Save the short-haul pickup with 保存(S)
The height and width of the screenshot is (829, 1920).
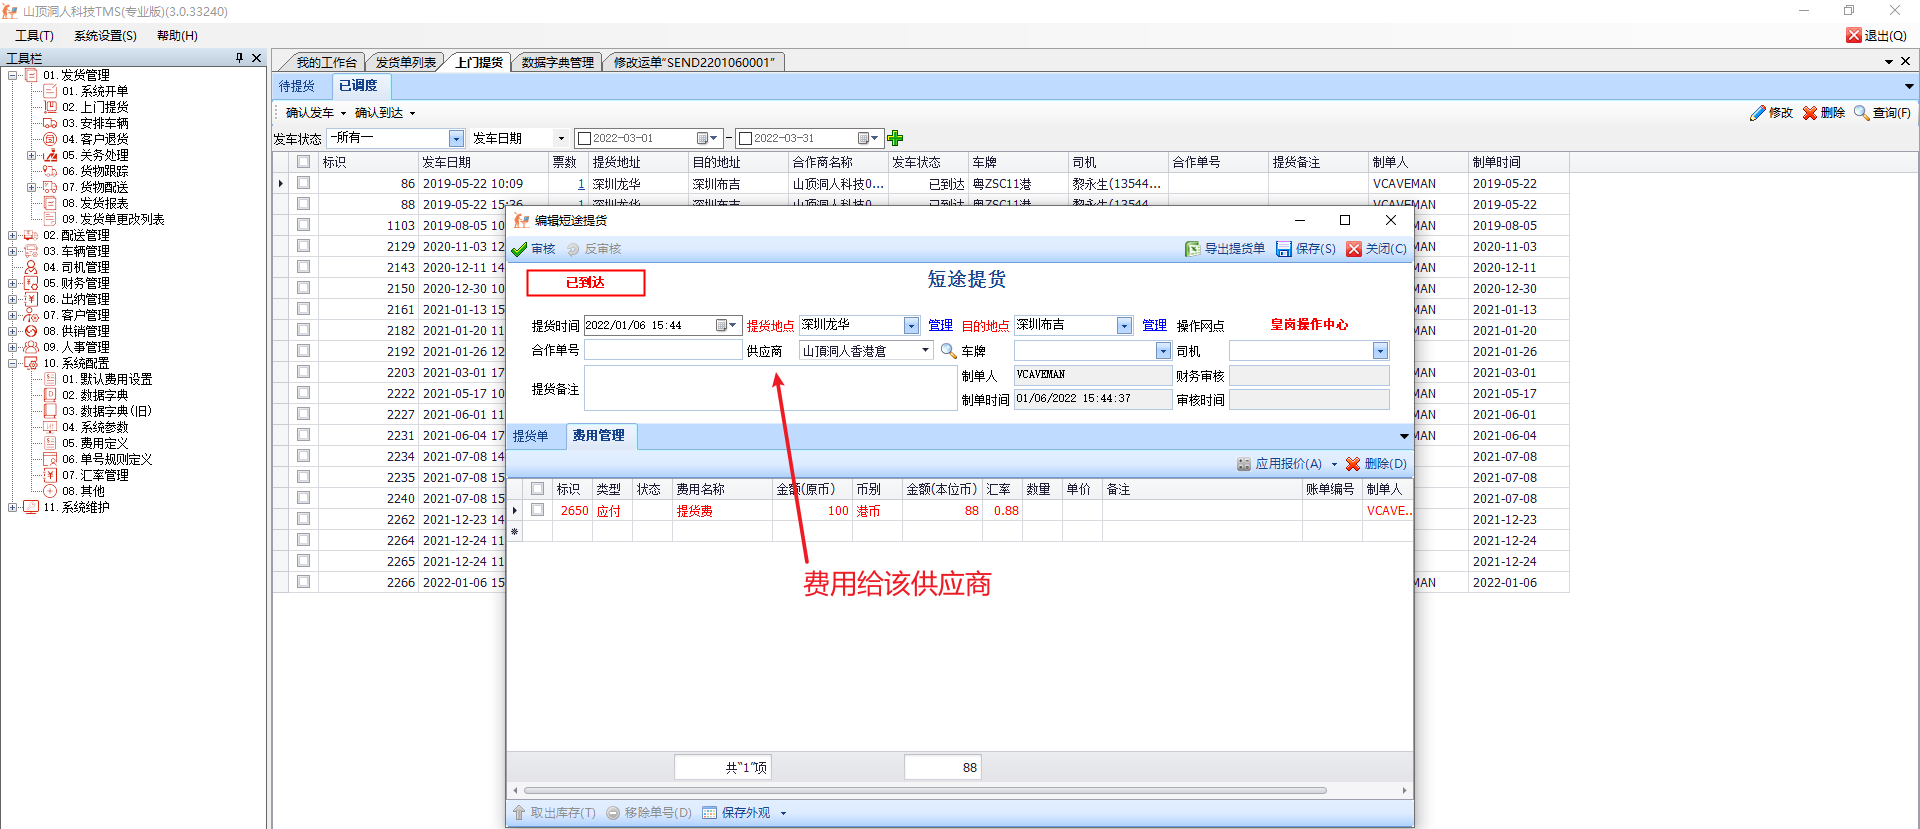tap(1305, 249)
